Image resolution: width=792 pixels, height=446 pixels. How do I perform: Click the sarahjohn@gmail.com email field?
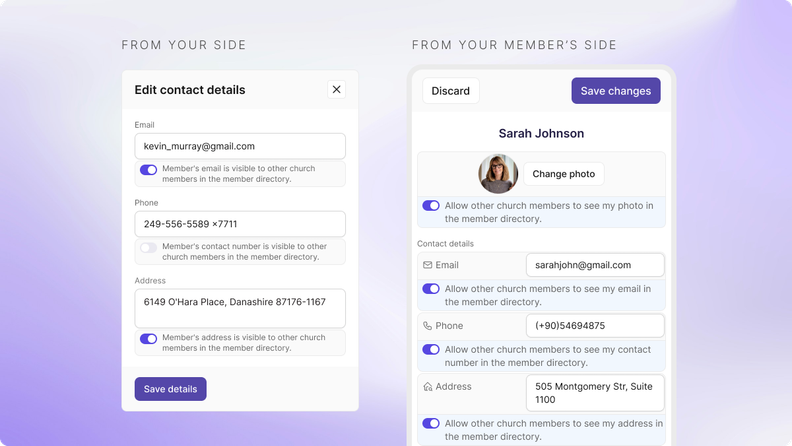(595, 265)
